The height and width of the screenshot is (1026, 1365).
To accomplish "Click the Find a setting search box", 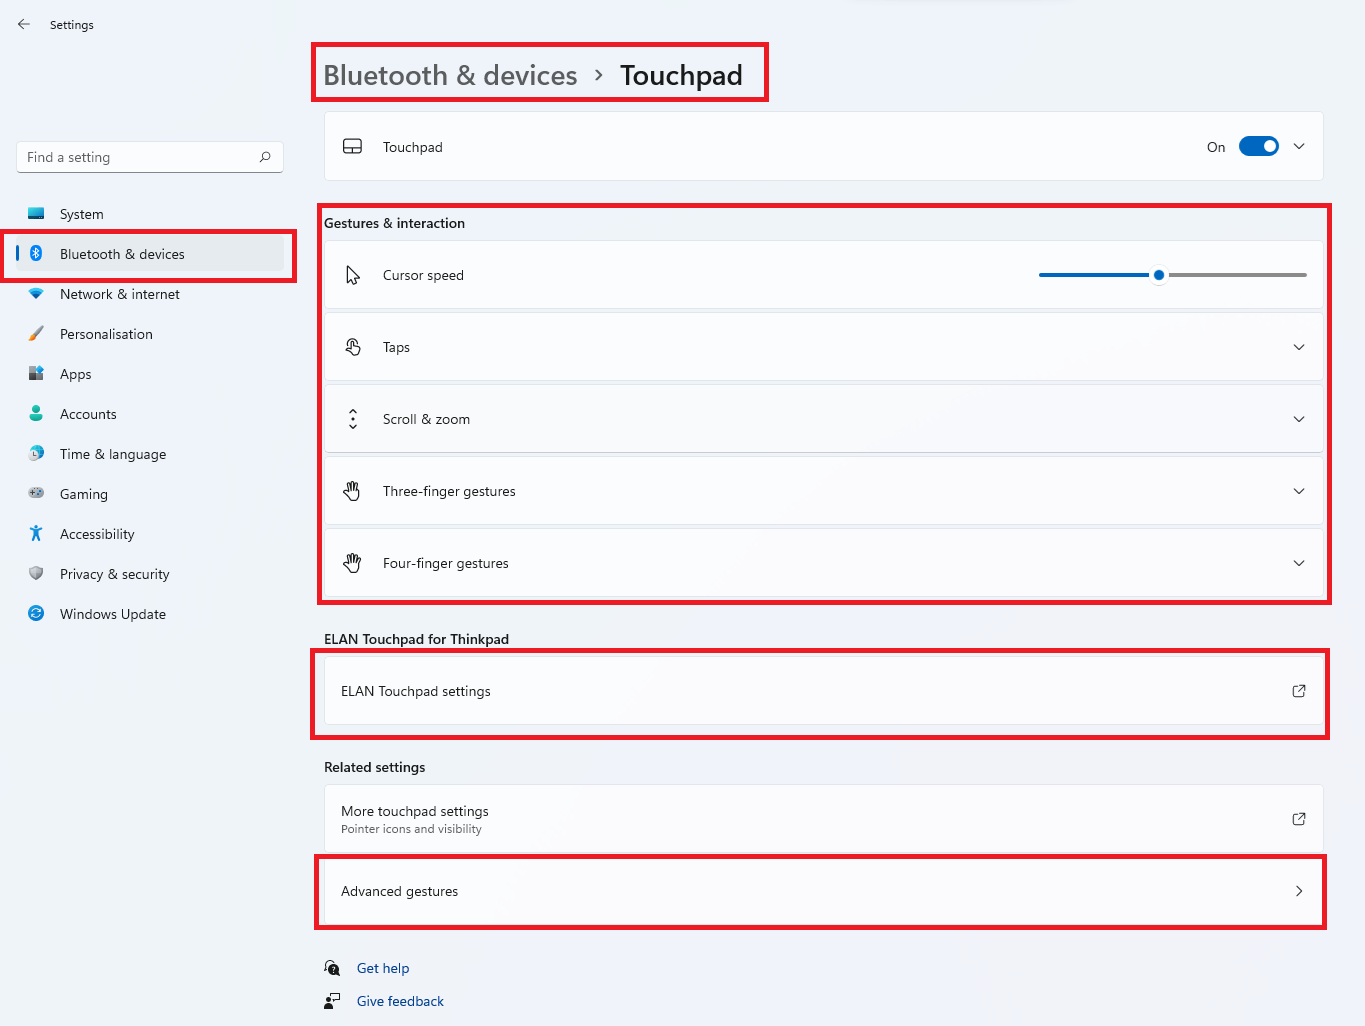I will click(148, 157).
